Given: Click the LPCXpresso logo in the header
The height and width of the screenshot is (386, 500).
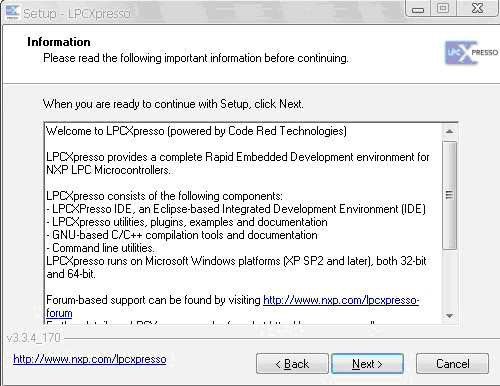Looking at the screenshot, I should (x=471, y=53).
